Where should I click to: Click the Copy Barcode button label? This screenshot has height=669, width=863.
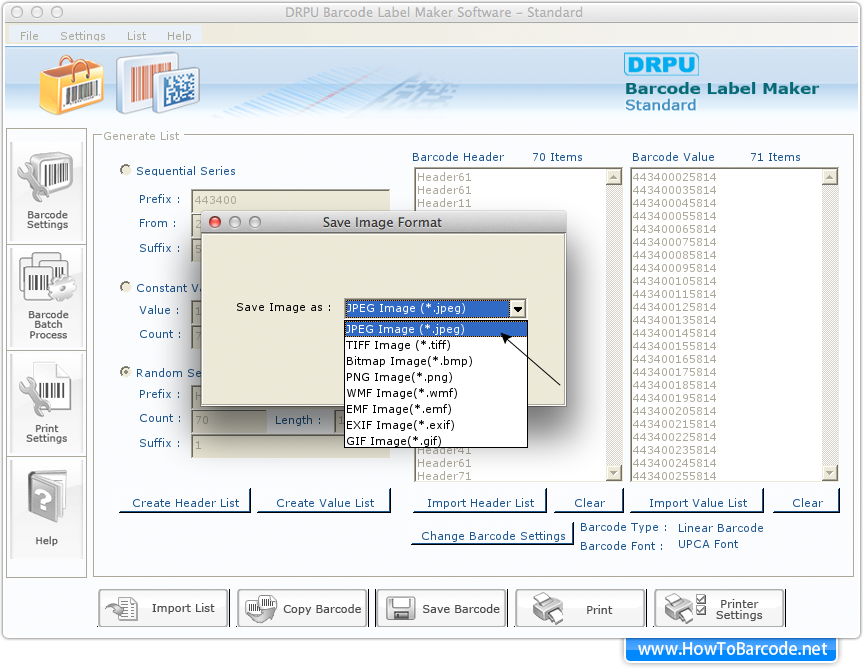click(x=322, y=609)
